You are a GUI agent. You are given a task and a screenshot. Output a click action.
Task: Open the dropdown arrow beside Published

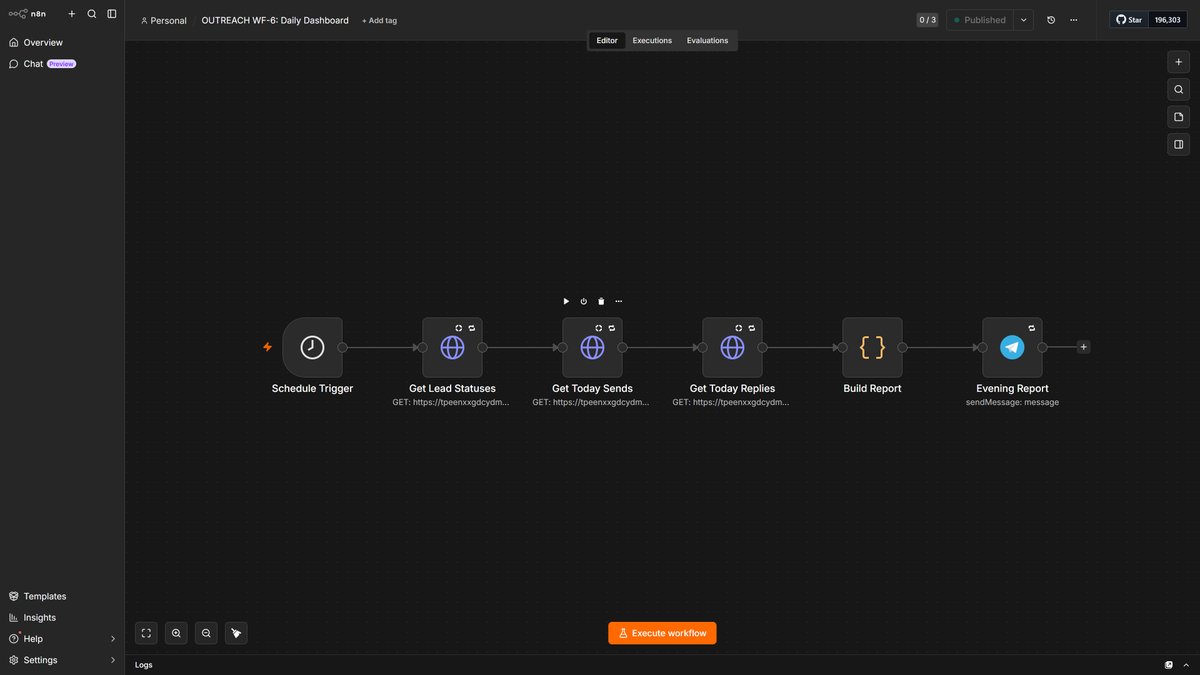[x=1024, y=20]
